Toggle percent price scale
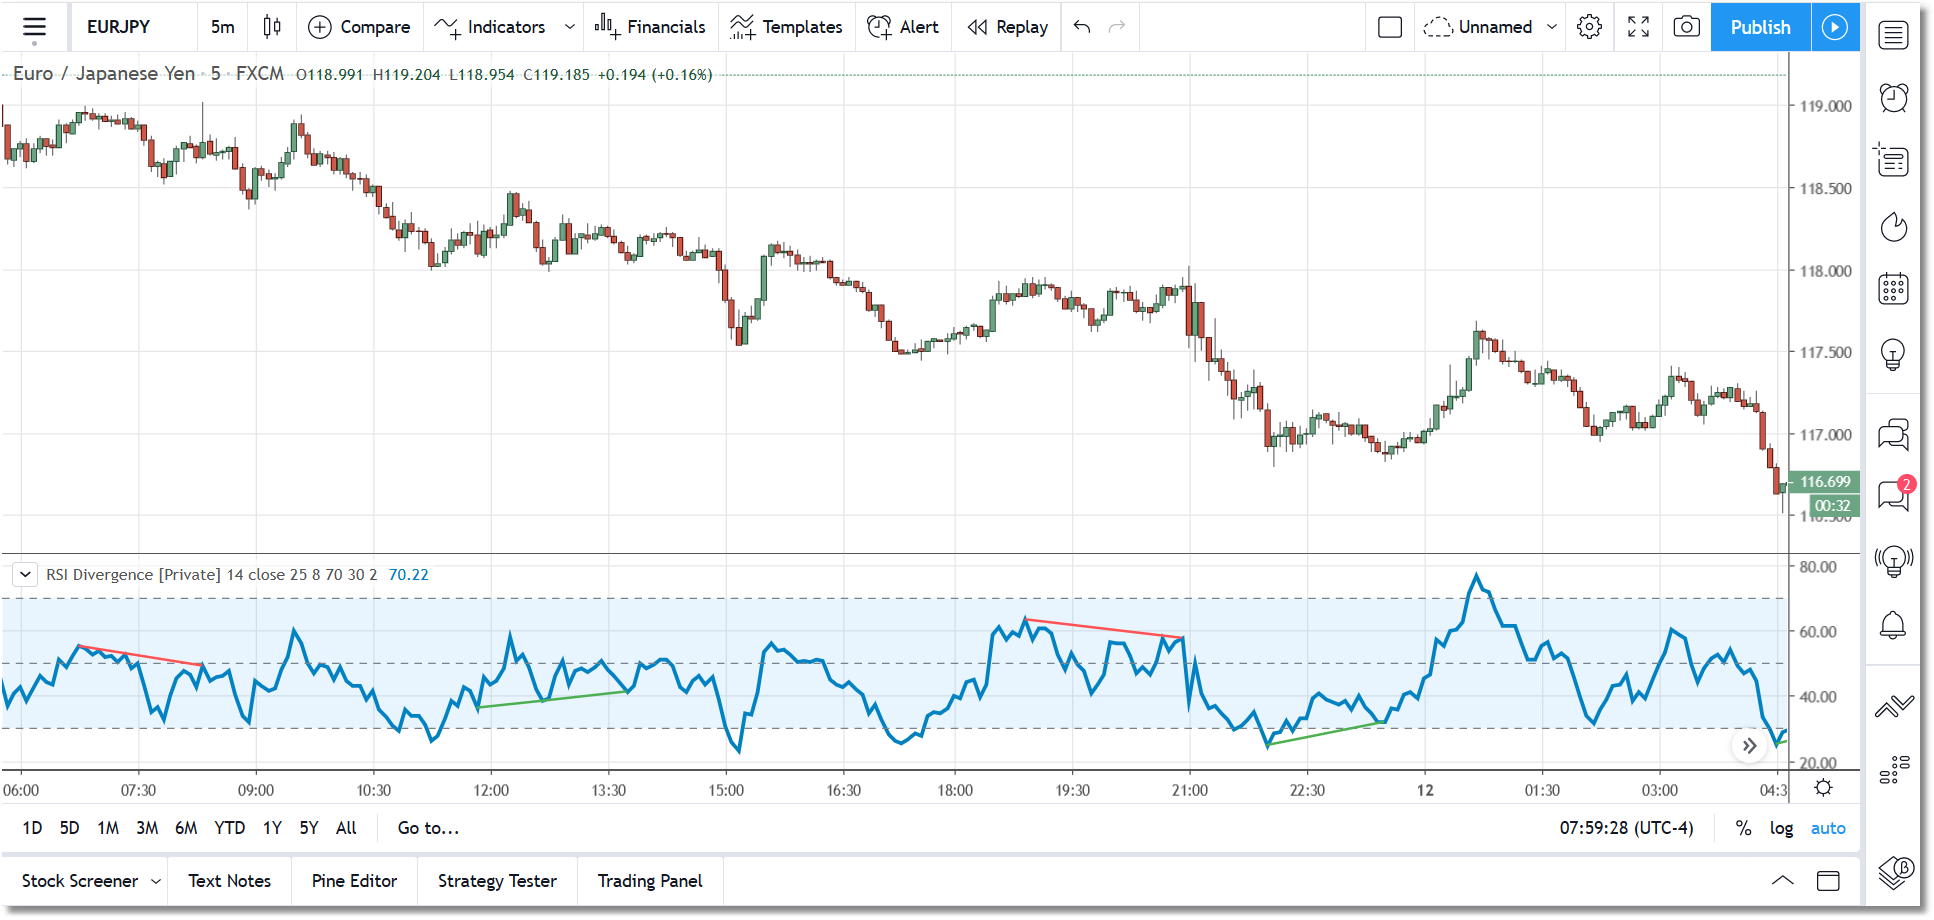This screenshot has width=1934, height=920. (1743, 828)
